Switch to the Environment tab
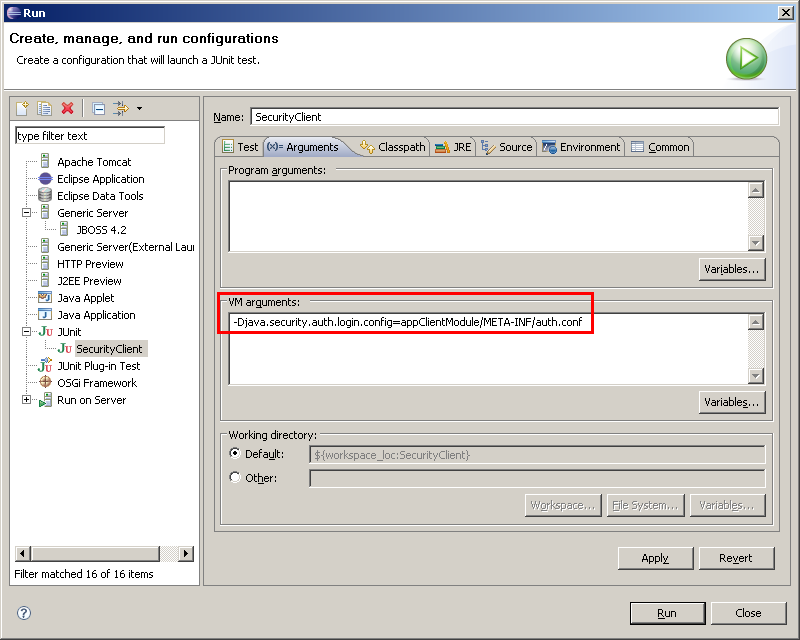Viewport: 800px width, 640px height. pyautogui.click(x=581, y=147)
